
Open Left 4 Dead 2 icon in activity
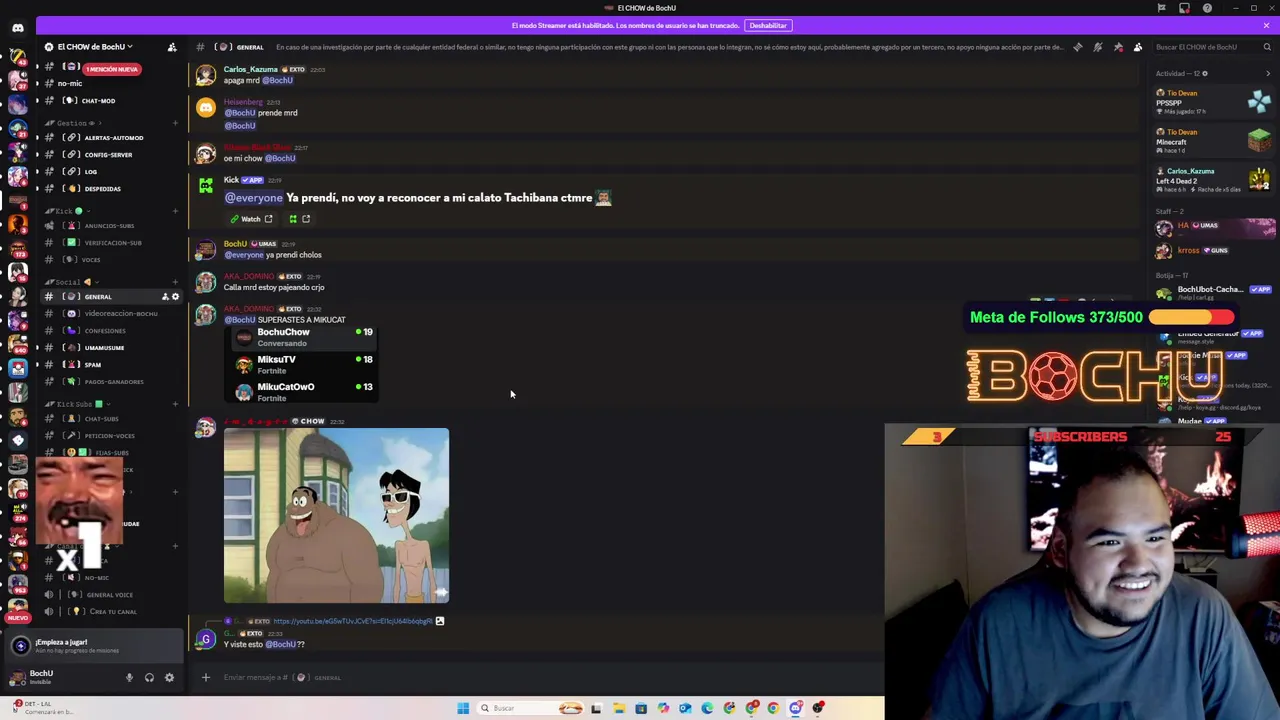tap(1259, 179)
